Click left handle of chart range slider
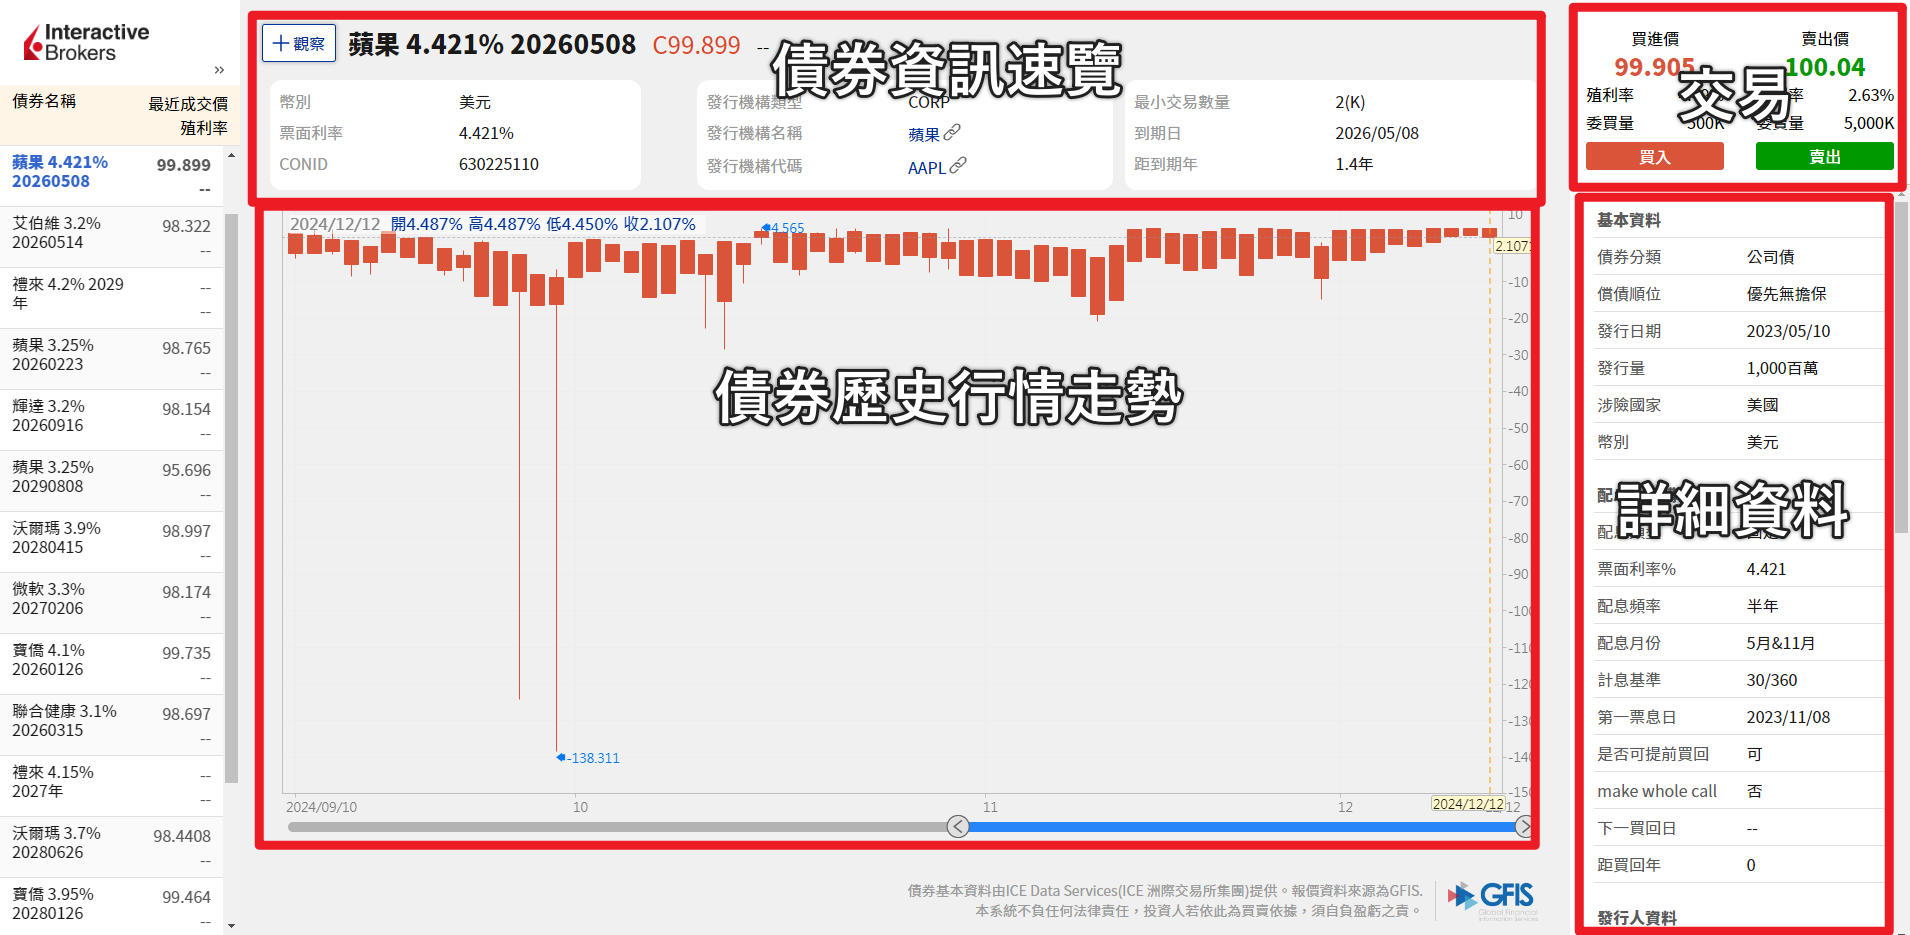This screenshot has height=935, width=1910. pyautogui.click(x=958, y=826)
